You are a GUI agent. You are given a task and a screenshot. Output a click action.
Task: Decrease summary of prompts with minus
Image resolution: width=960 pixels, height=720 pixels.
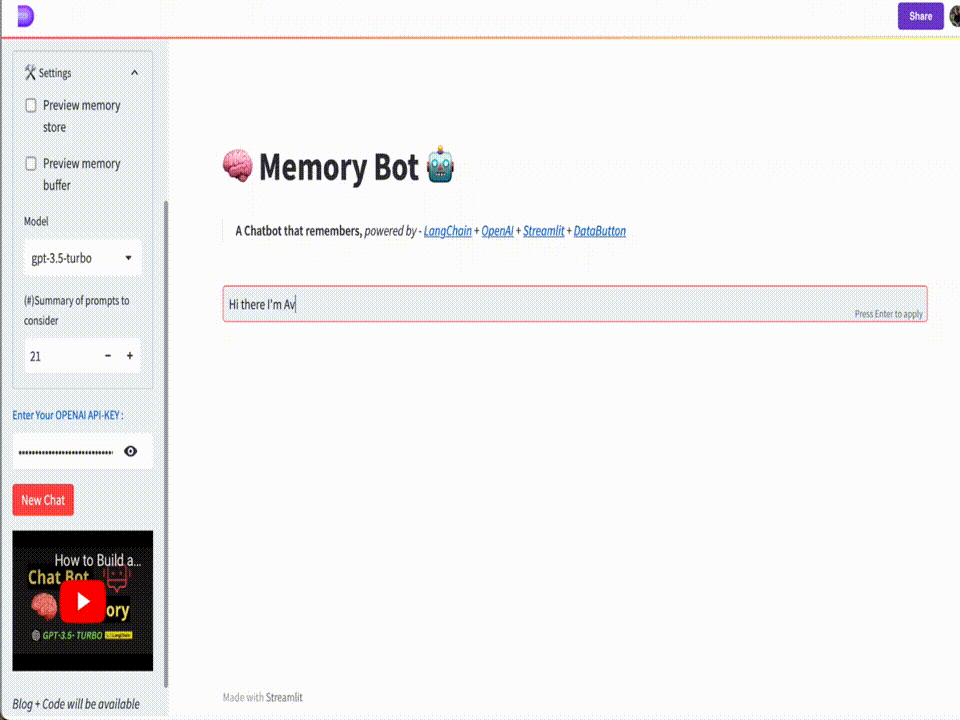(x=108, y=356)
